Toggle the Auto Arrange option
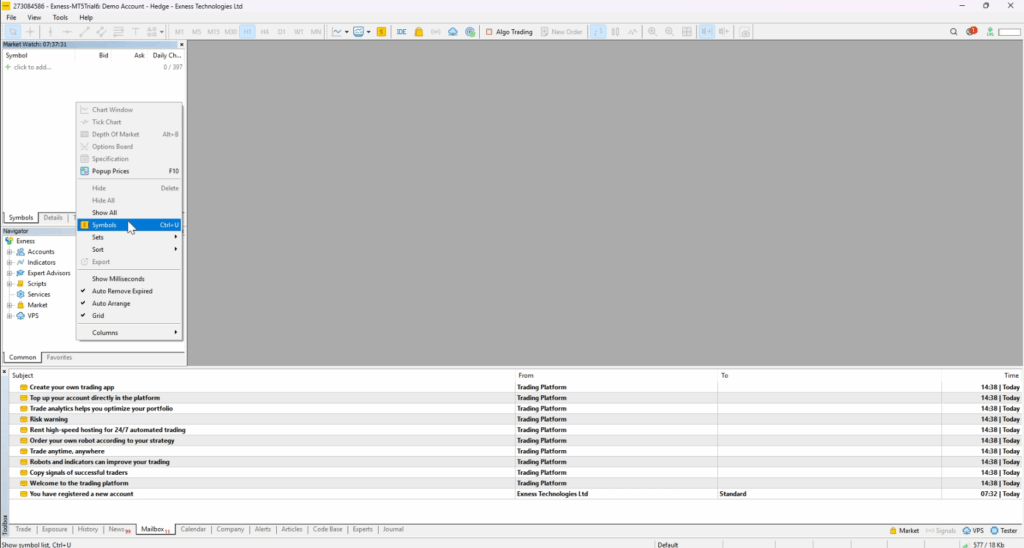 click(111, 303)
